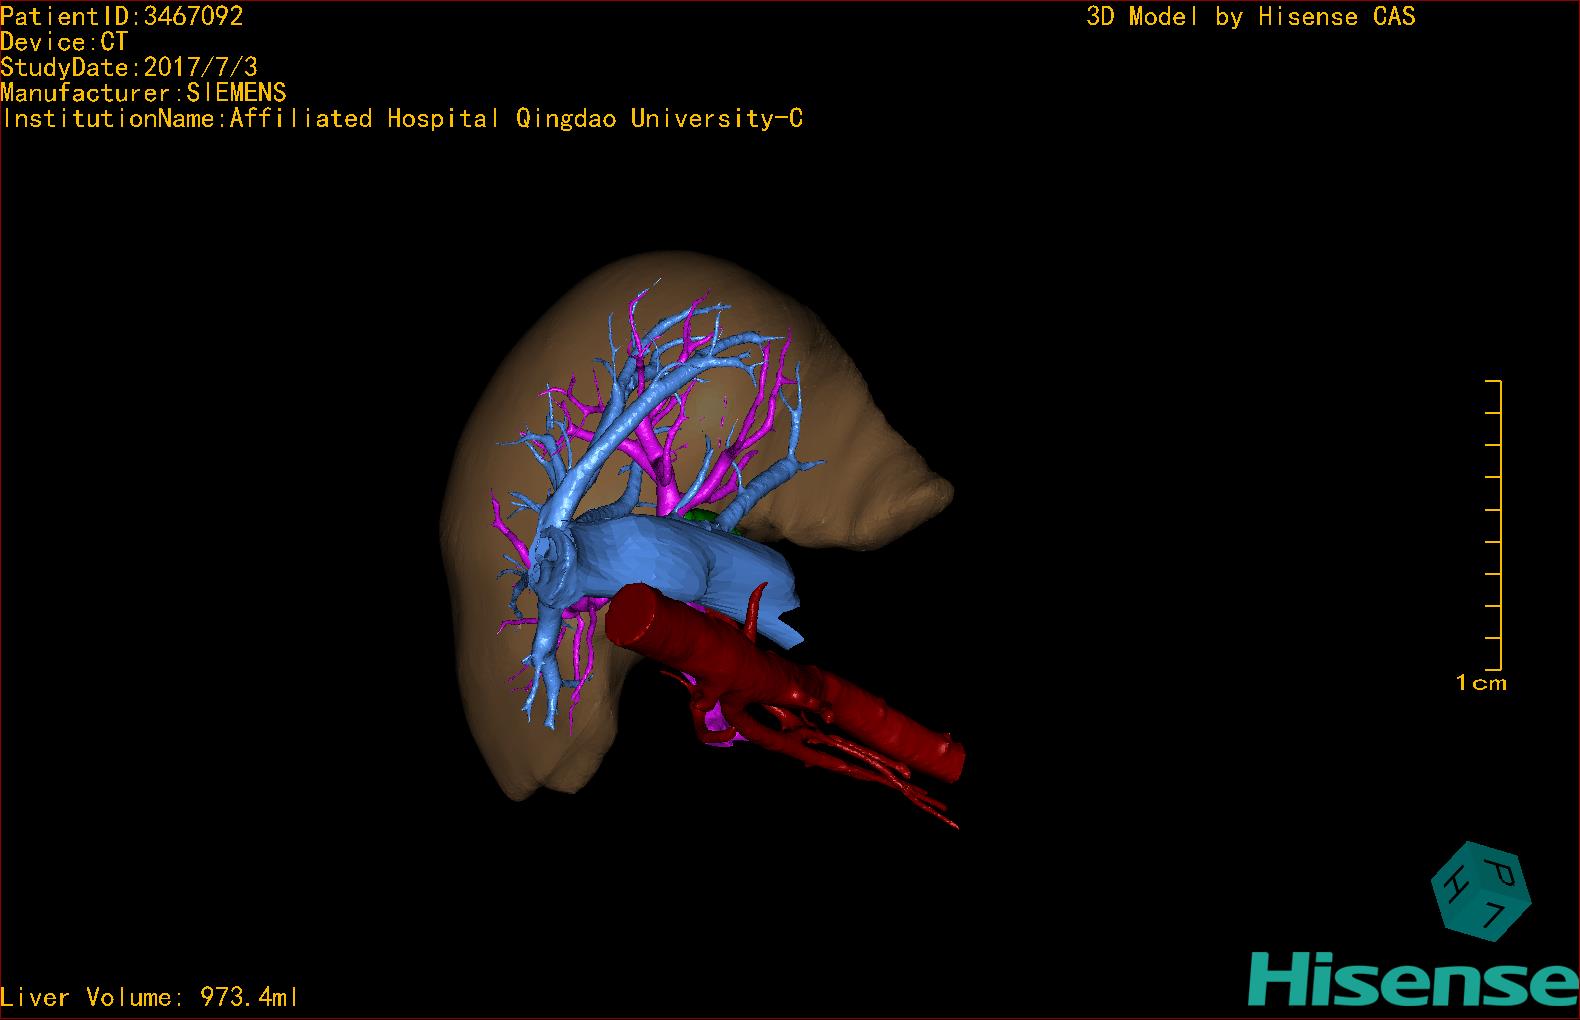Click the StudyDate:2017/7/3 text
The width and height of the screenshot is (1580, 1020).
pos(129,67)
